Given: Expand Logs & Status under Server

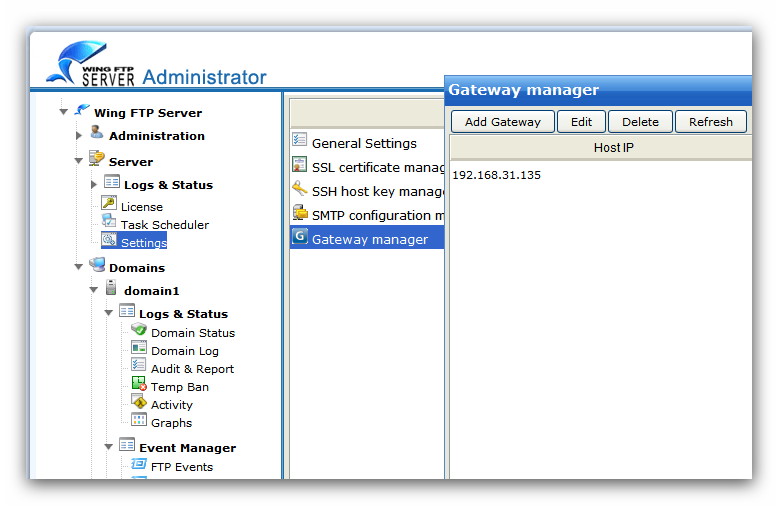Looking at the screenshot, I should tap(94, 185).
